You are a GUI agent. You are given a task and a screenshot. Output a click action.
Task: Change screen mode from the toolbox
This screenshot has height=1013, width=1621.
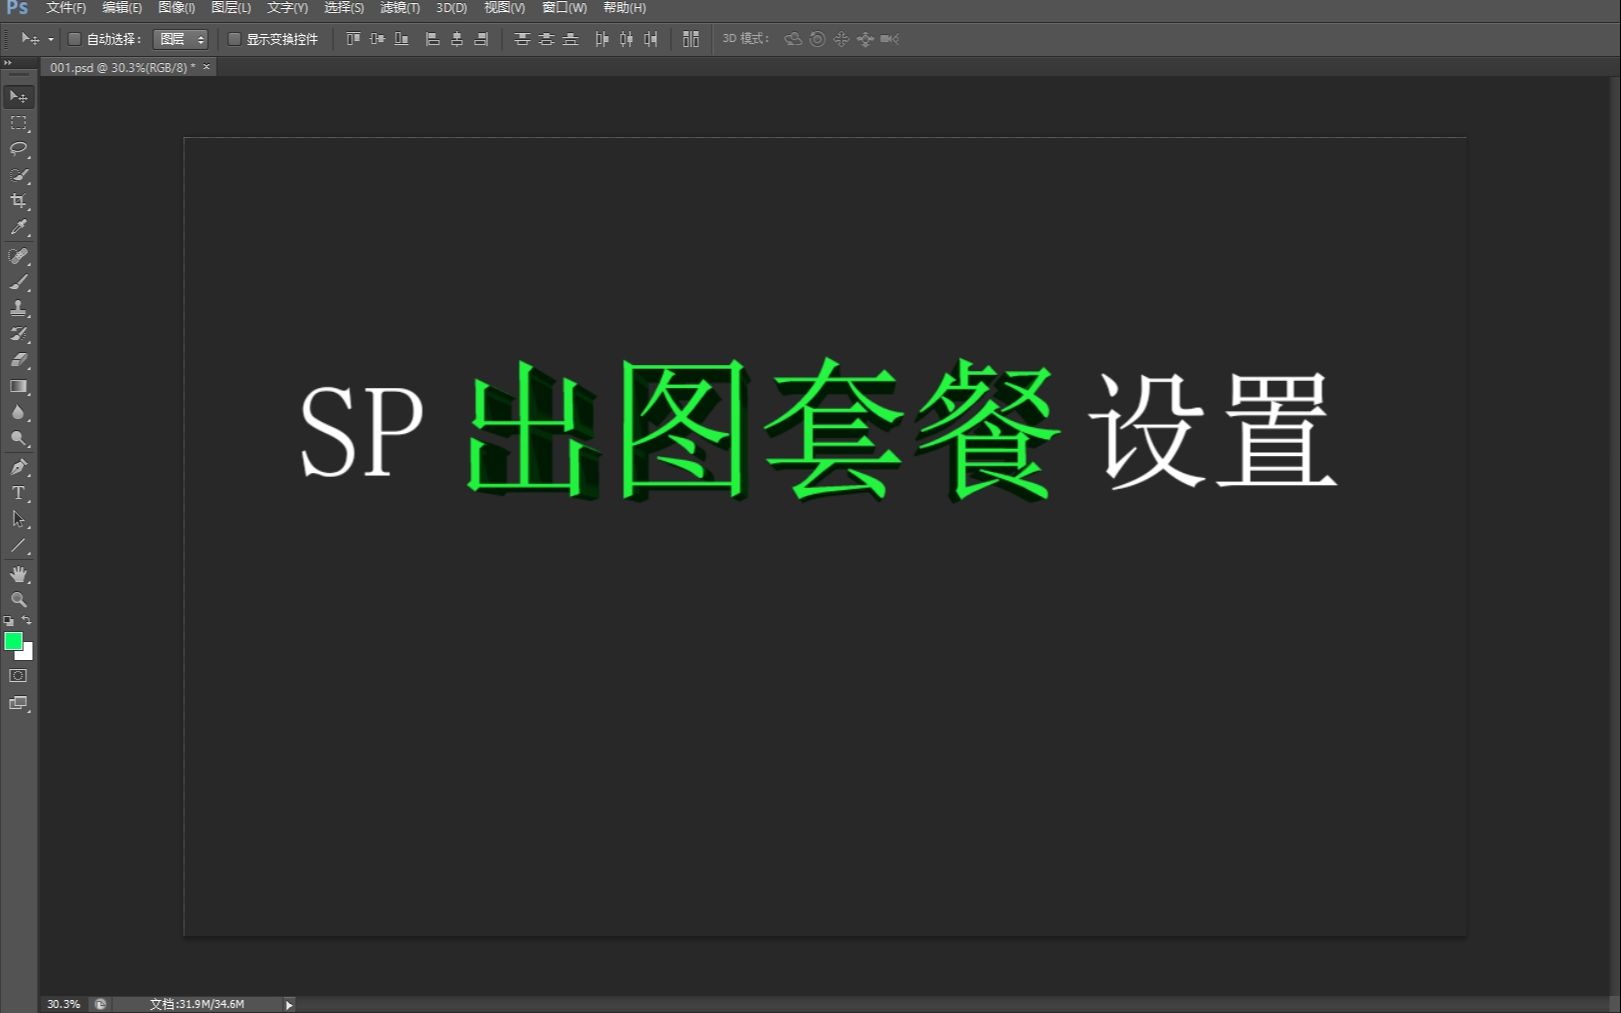[18, 704]
